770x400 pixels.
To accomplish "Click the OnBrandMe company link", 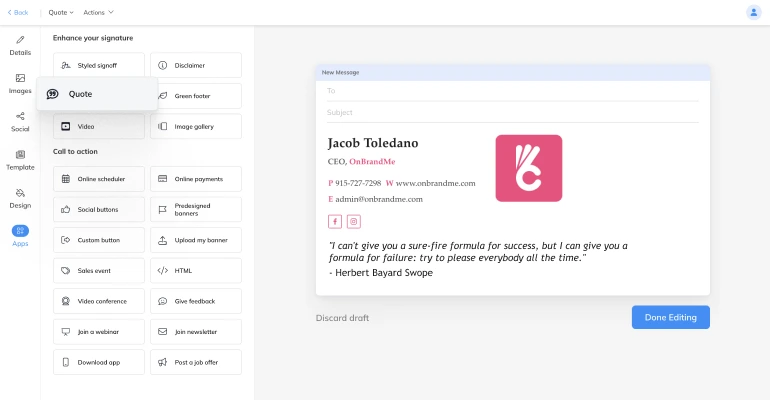I will click(372, 161).
